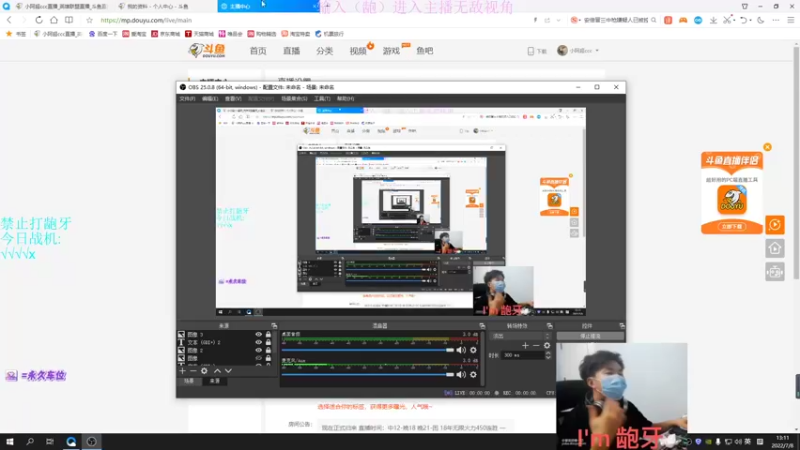Switch to 我的资料 个人中心 browser tab
The width and height of the screenshot is (800, 450).
coord(158,6)
